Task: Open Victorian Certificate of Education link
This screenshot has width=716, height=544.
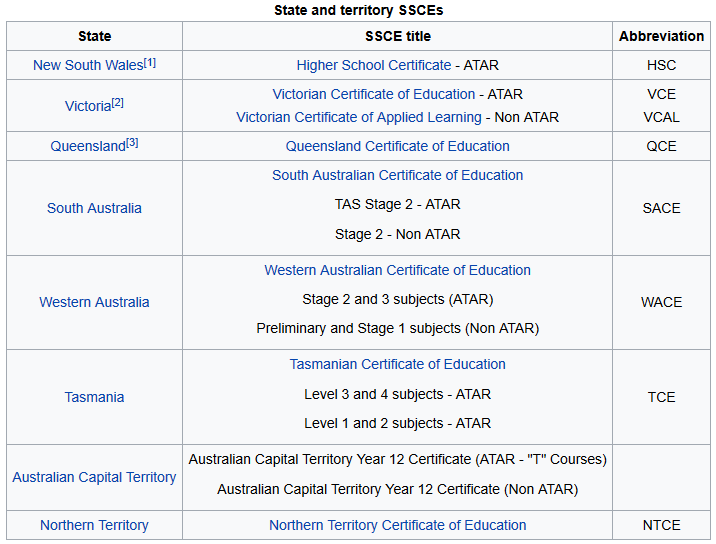Action: coord(374,94)
